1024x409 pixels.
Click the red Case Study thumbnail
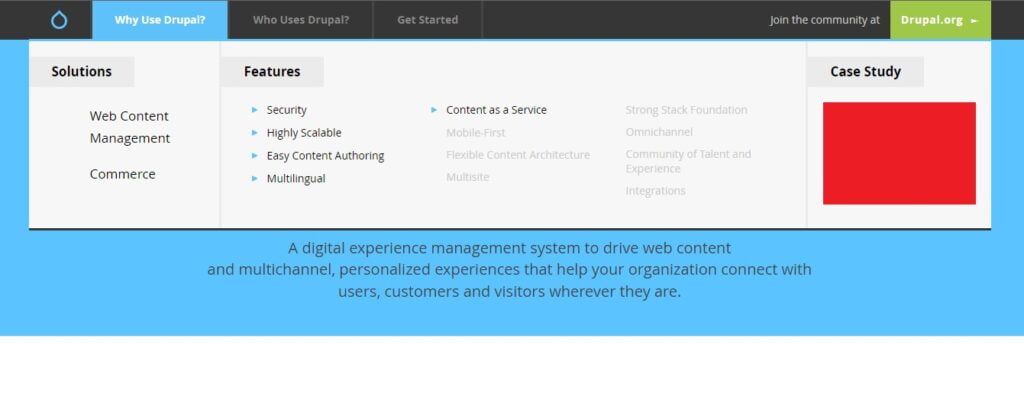pyautogui.click(x=899, y=153)
